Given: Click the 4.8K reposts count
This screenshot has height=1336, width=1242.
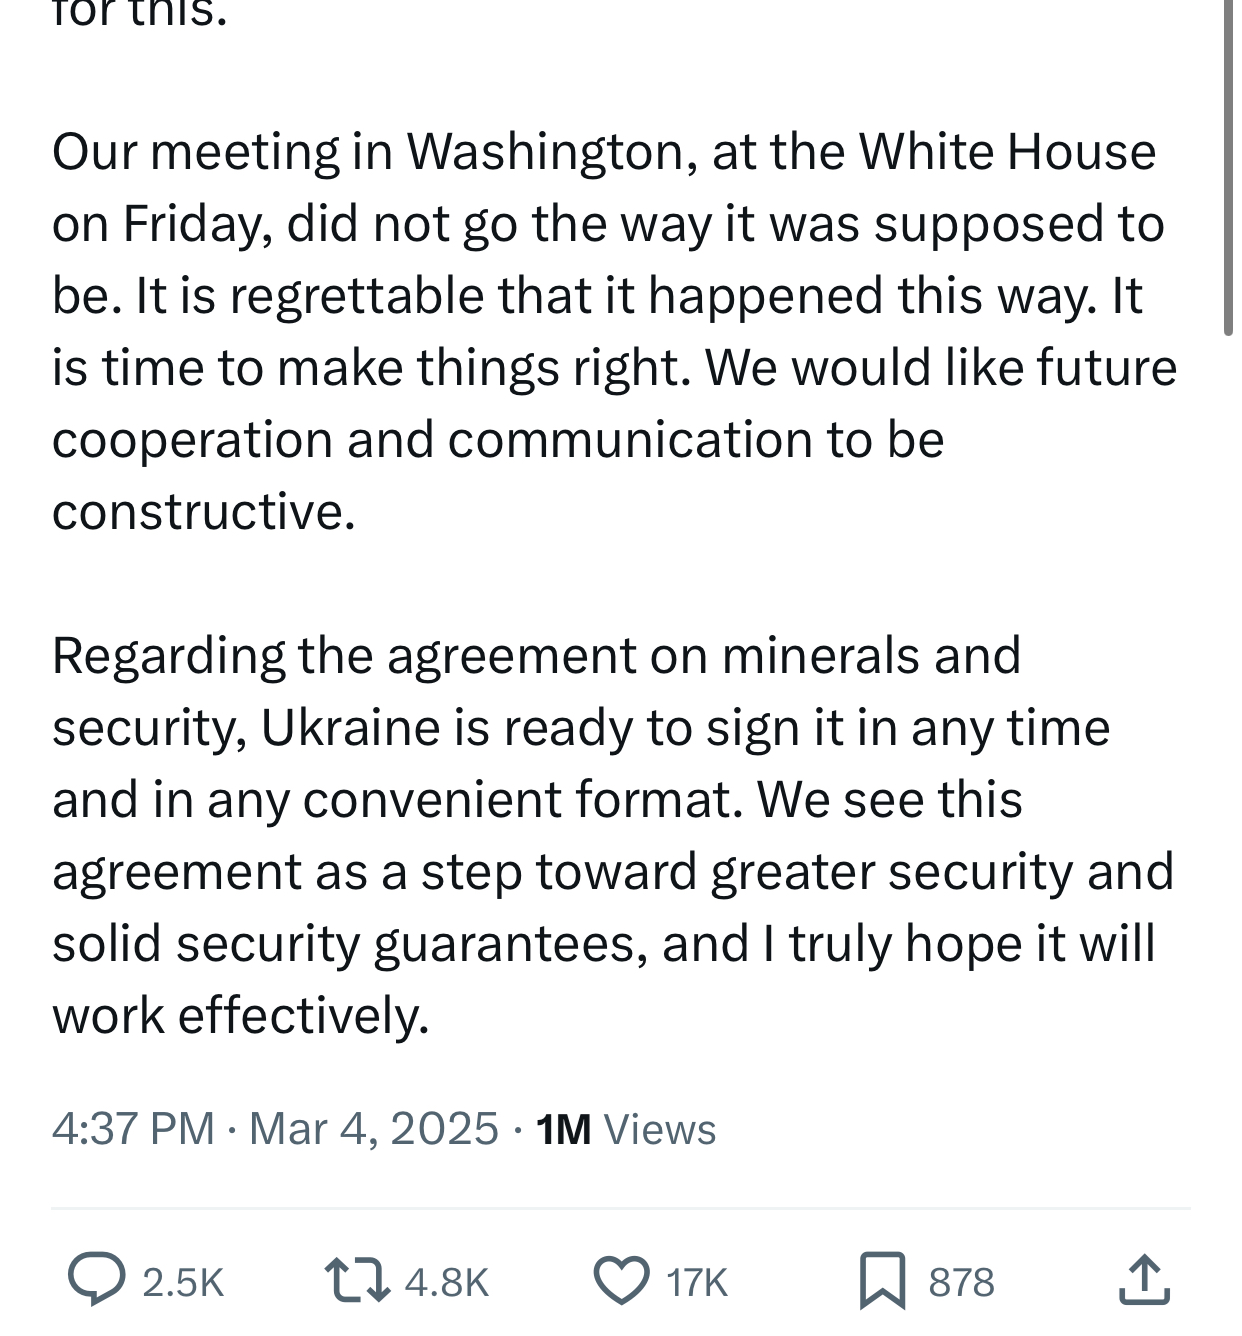Looking at the screenshot, I should coord(447,1282).
